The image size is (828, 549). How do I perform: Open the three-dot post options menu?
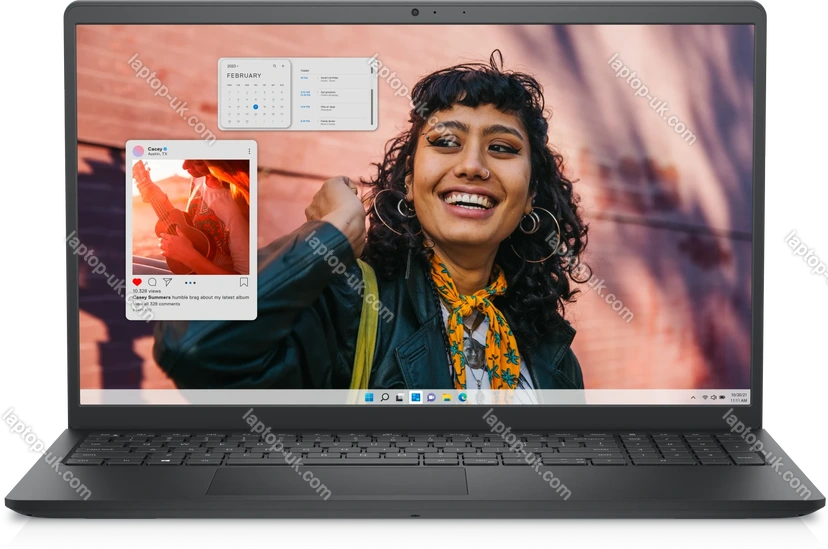249,151
